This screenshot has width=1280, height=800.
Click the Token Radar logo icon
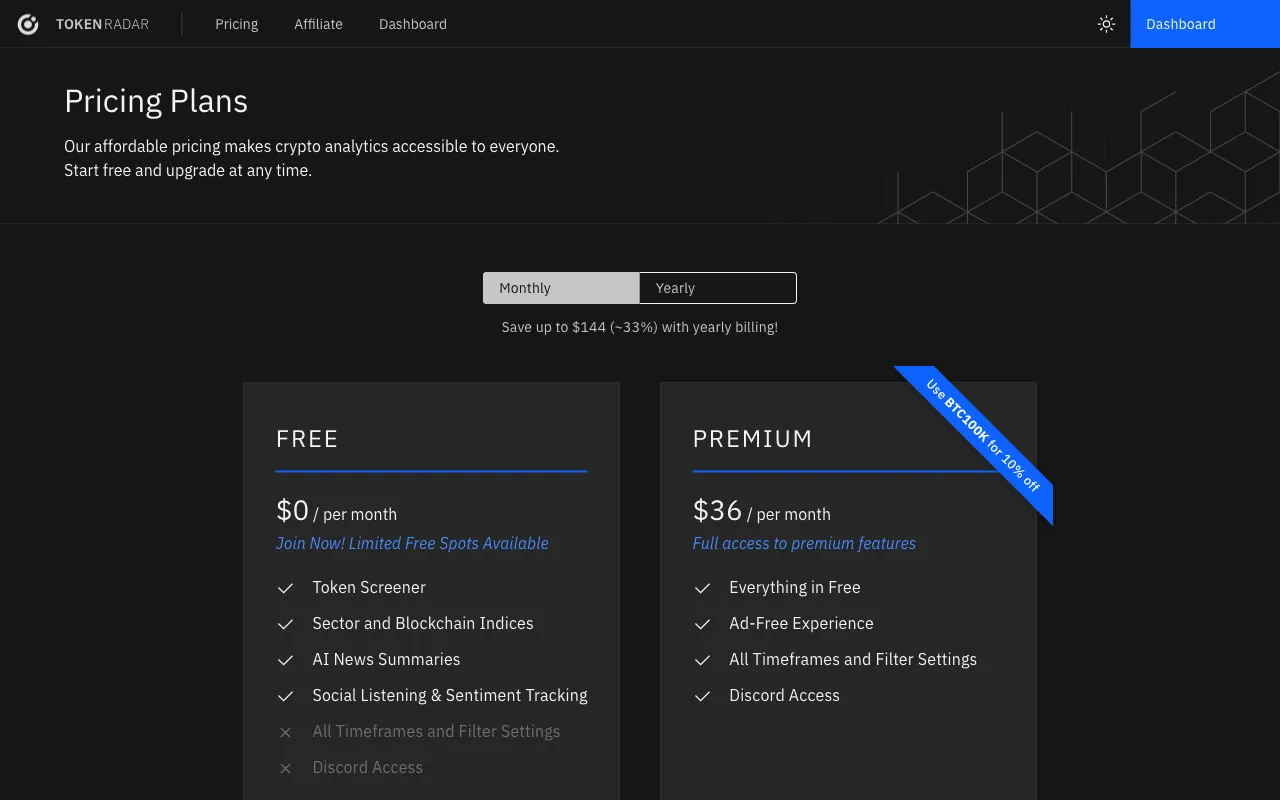[x=28, y=24]
